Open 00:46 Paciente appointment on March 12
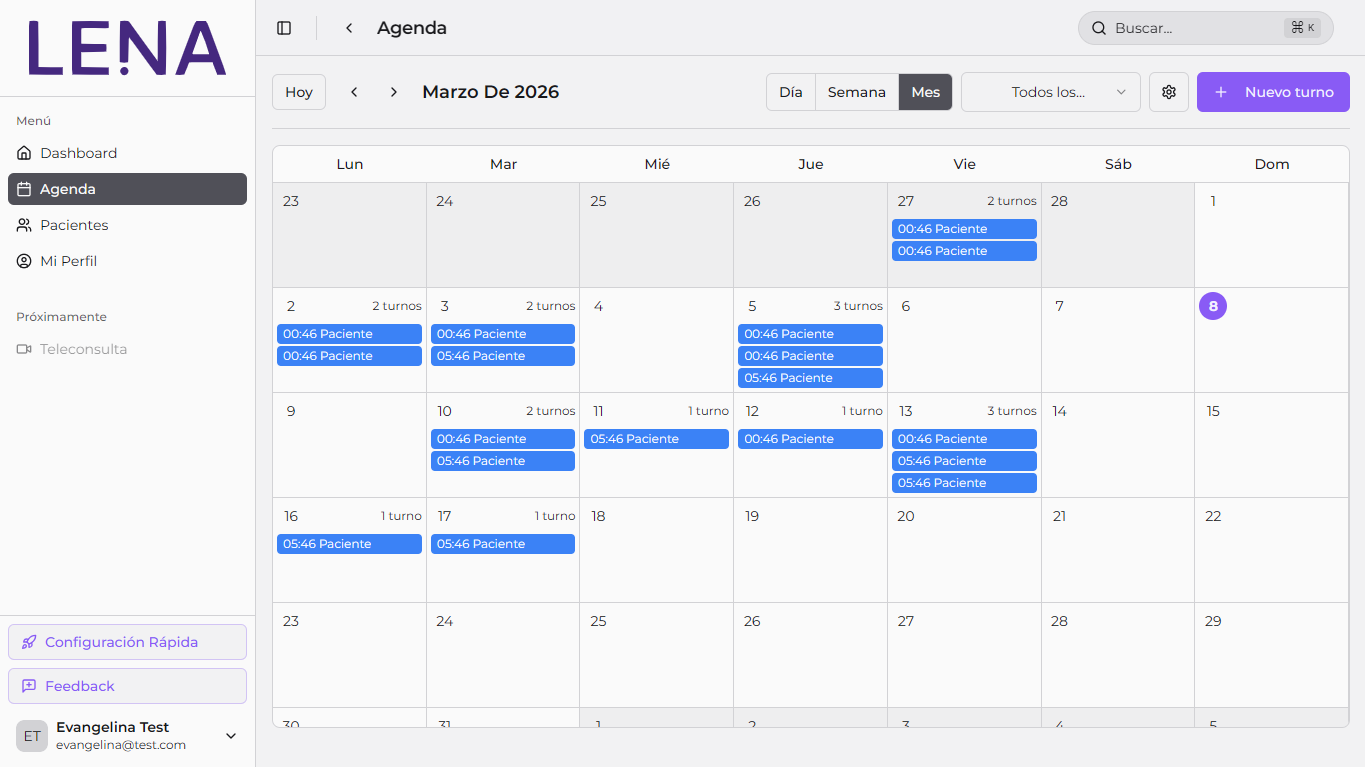This screenshot has height=767, width=1365. 810,439
